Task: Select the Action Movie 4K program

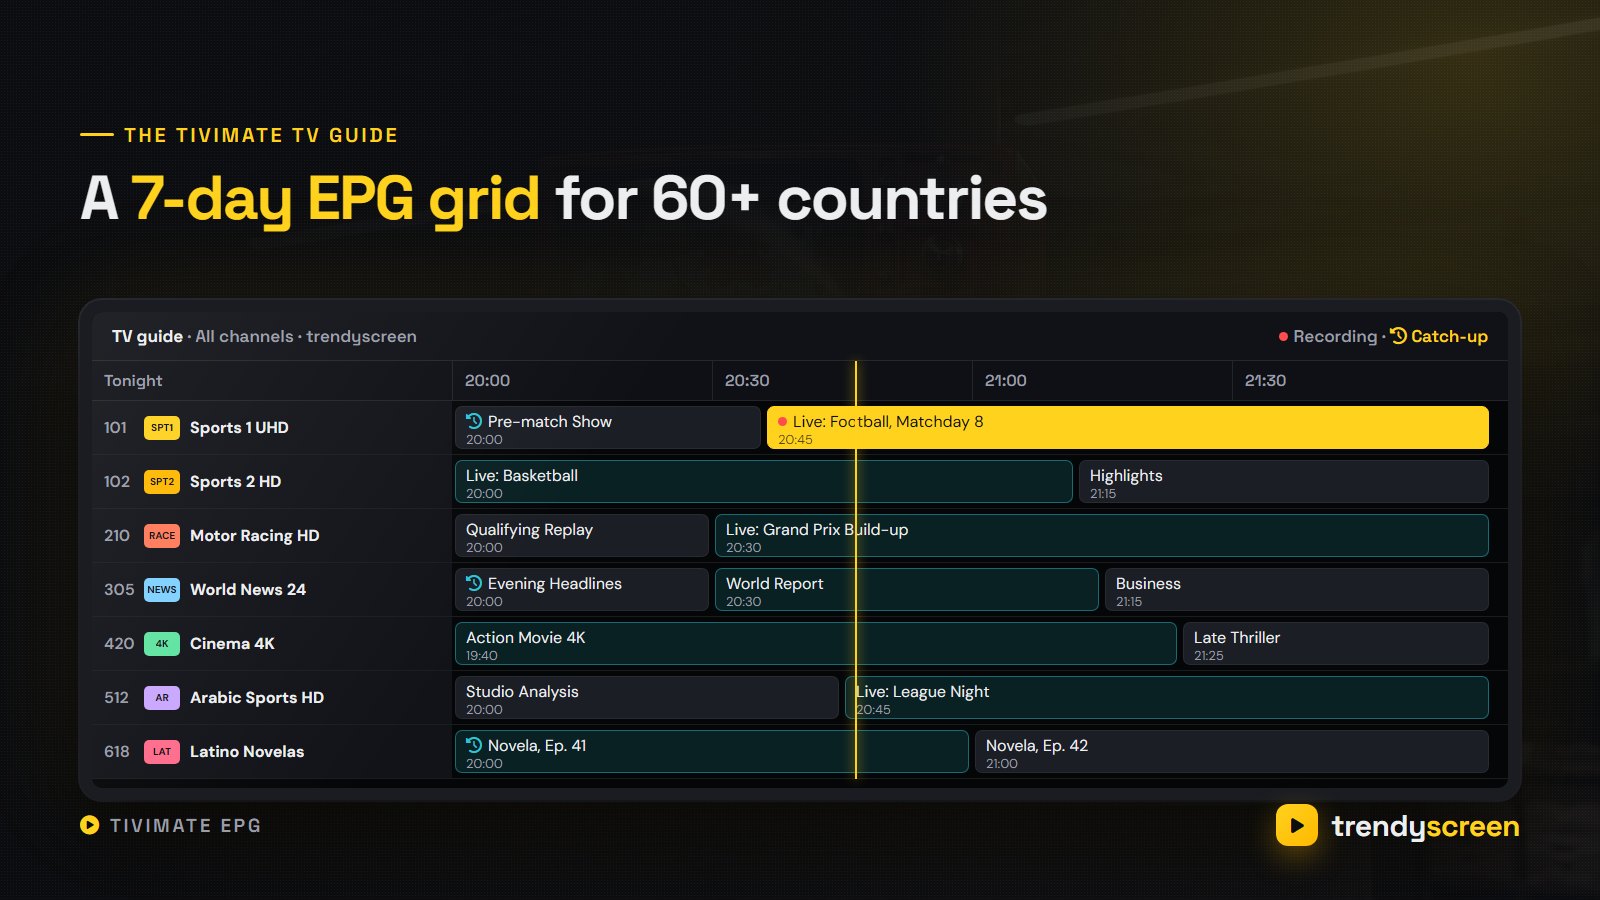Action: [816, 644]
